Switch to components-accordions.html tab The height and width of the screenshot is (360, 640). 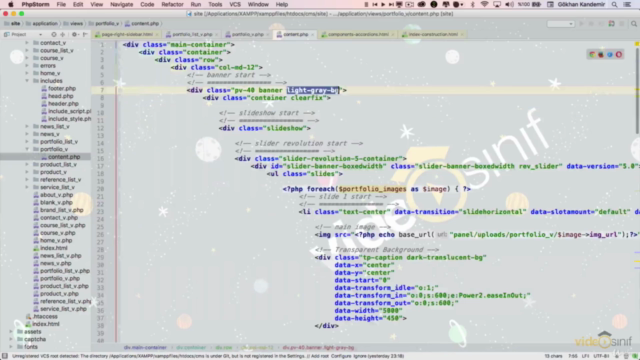pos(358,35)
